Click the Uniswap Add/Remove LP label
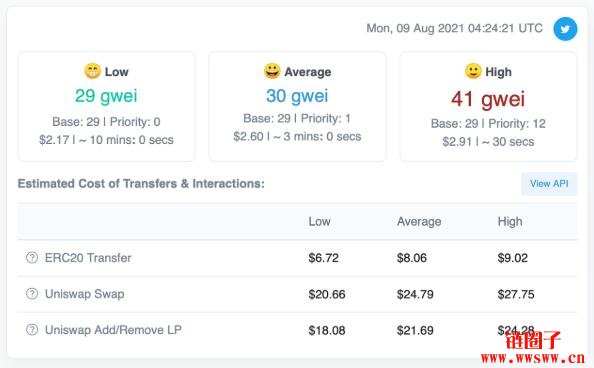This screenshot has height=368, width=594. coord(113,330)
